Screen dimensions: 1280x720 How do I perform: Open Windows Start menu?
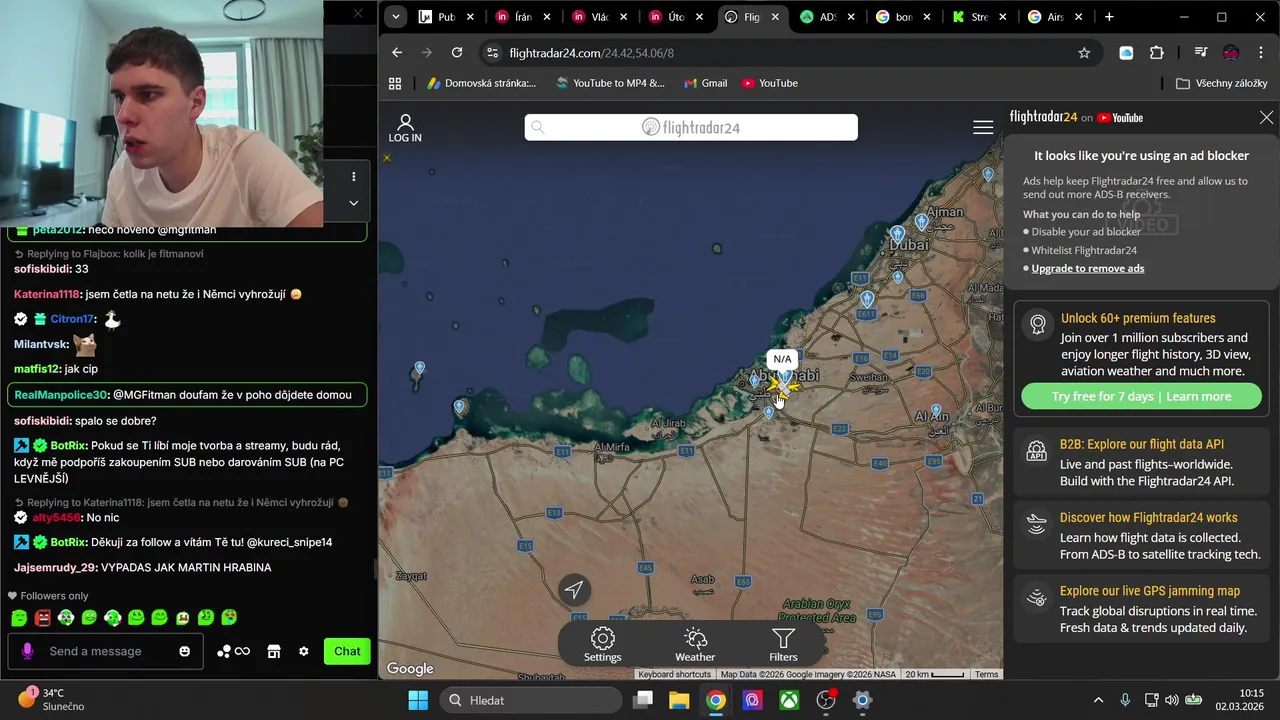[418, 700]
